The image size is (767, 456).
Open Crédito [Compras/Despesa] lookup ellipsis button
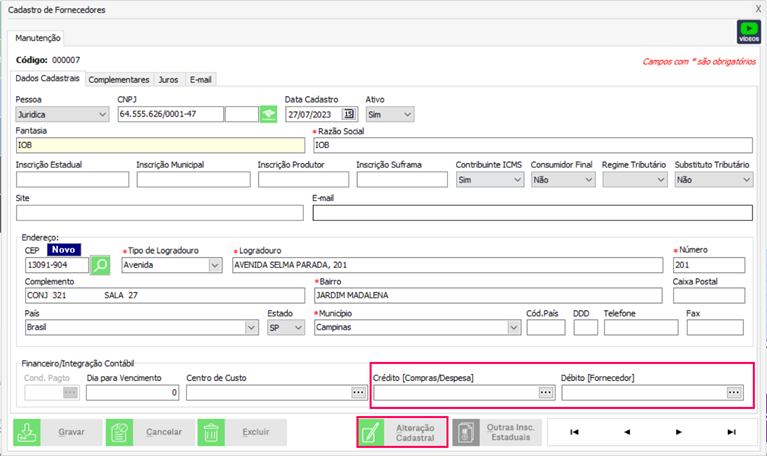pos(545,393)
